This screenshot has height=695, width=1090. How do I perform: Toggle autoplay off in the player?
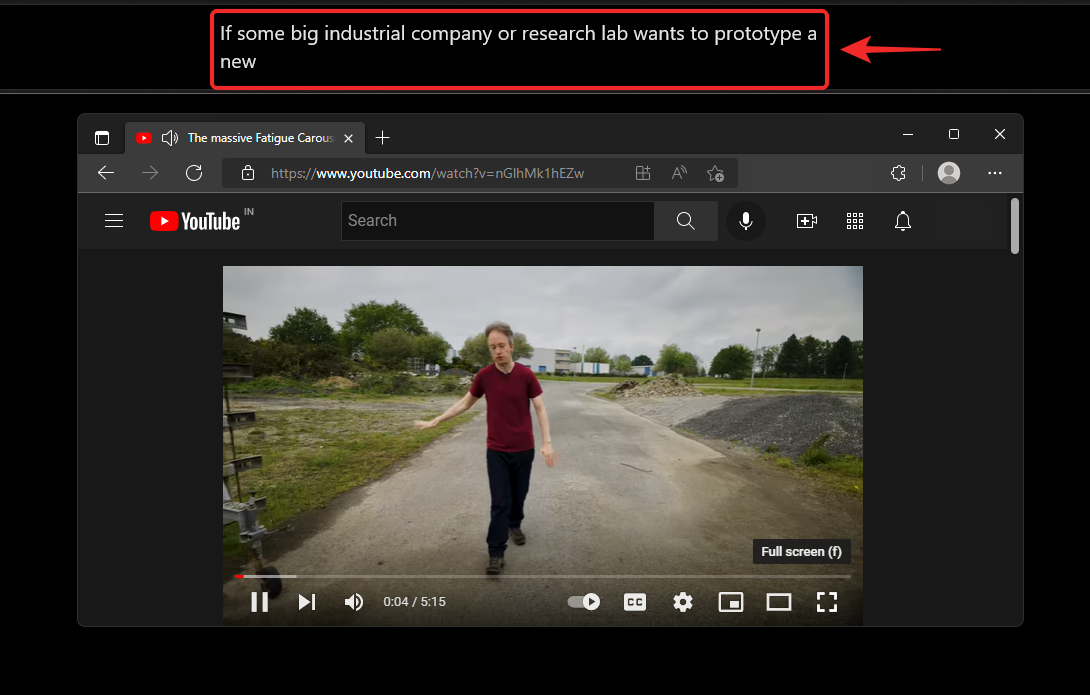(x=583, y=601)
